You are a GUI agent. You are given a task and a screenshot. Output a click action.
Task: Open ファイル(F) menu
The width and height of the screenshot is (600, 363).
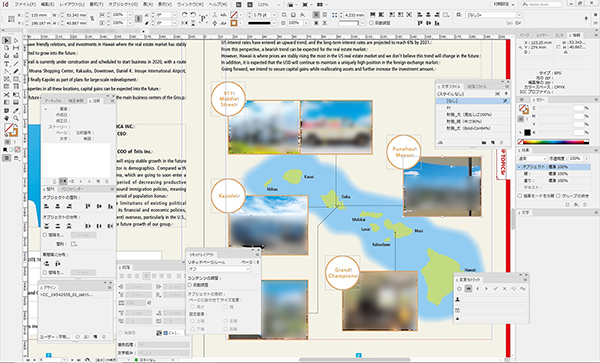25,4
